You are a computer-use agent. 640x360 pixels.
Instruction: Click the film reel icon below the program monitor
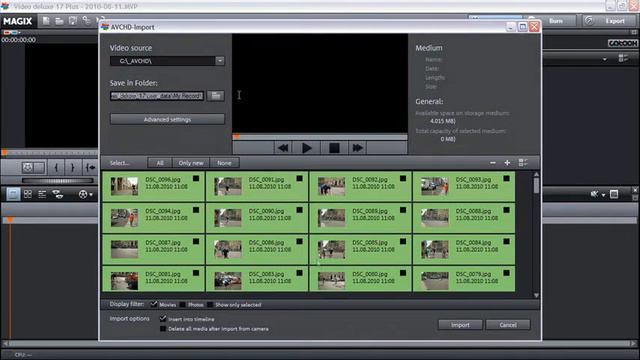27,167
